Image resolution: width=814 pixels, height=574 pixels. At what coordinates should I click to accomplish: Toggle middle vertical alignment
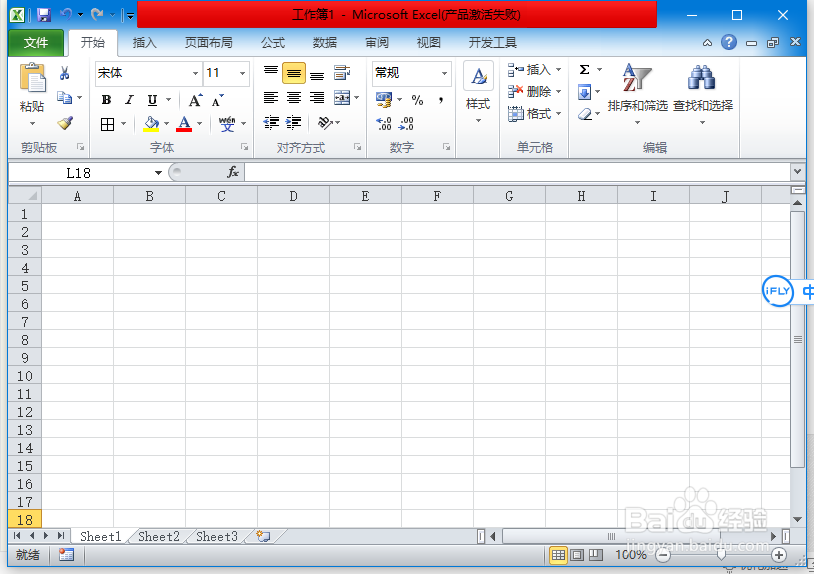pos(294,73)
